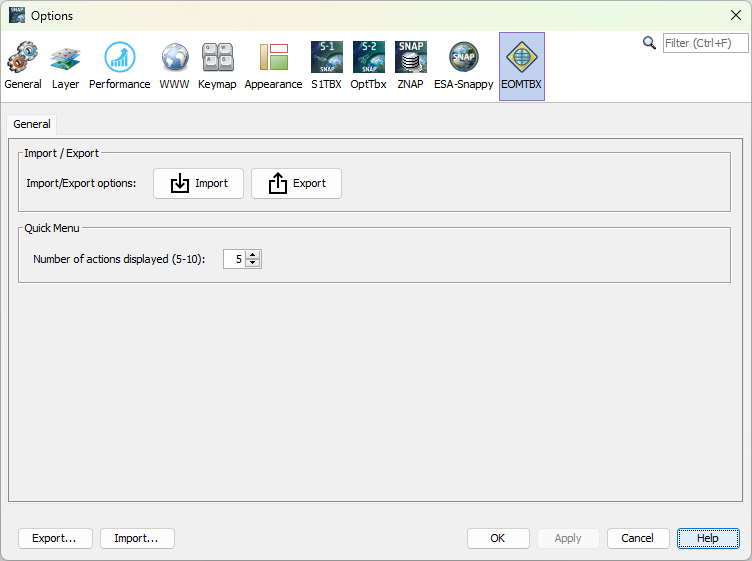Click Export button in Import/Export section
The image size is (752, 561).
point(296,184)
